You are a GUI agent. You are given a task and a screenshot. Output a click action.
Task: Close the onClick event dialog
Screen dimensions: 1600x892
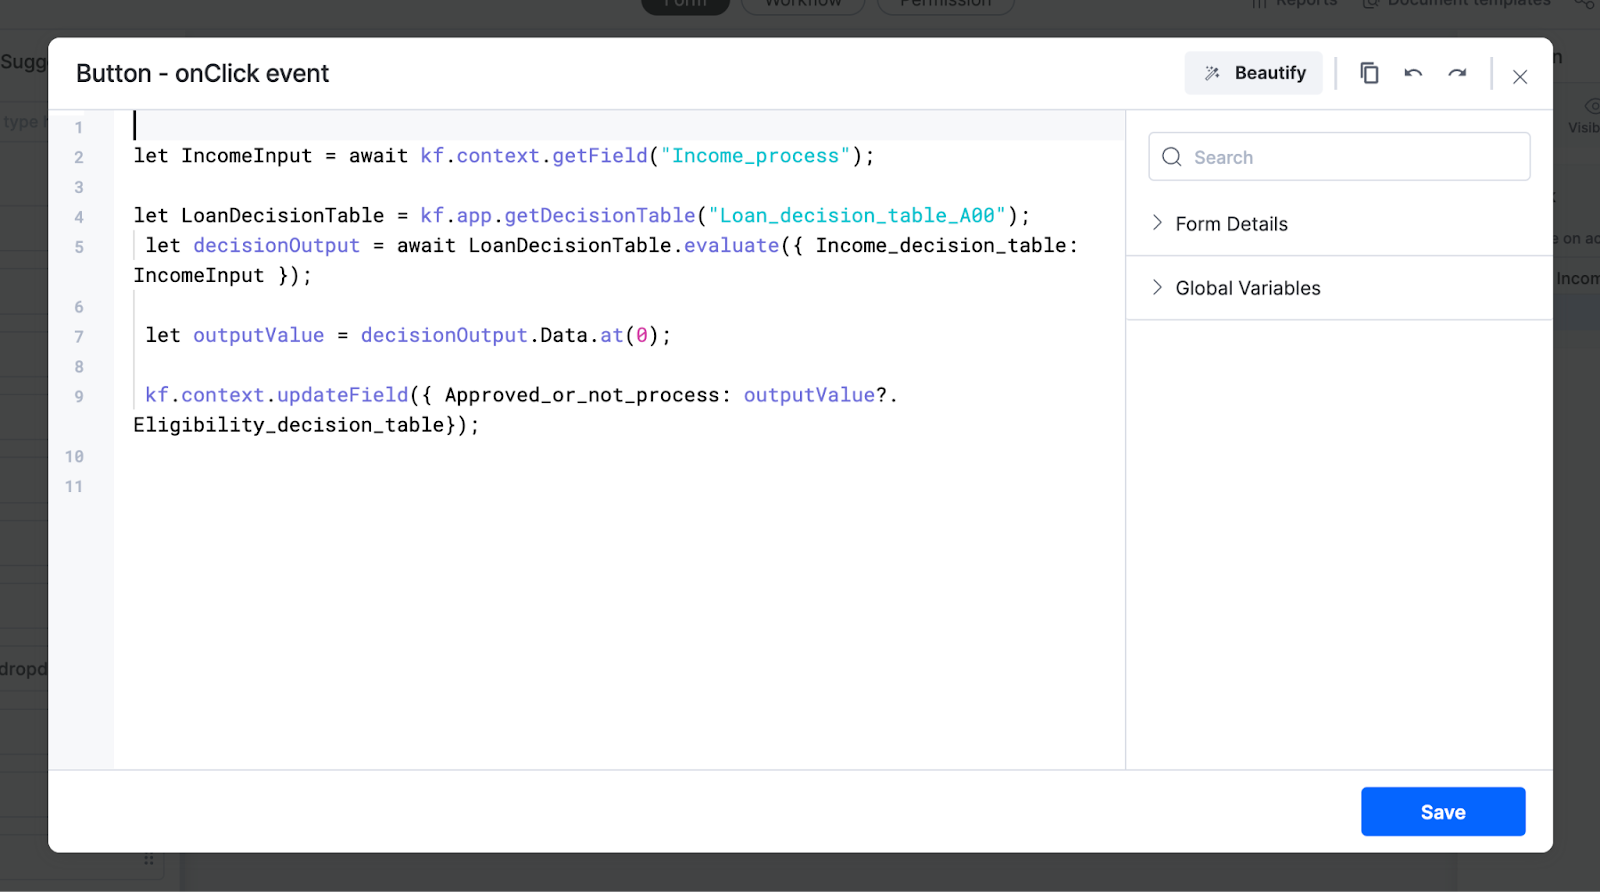pyautogui.click(x=1520, y=77)
